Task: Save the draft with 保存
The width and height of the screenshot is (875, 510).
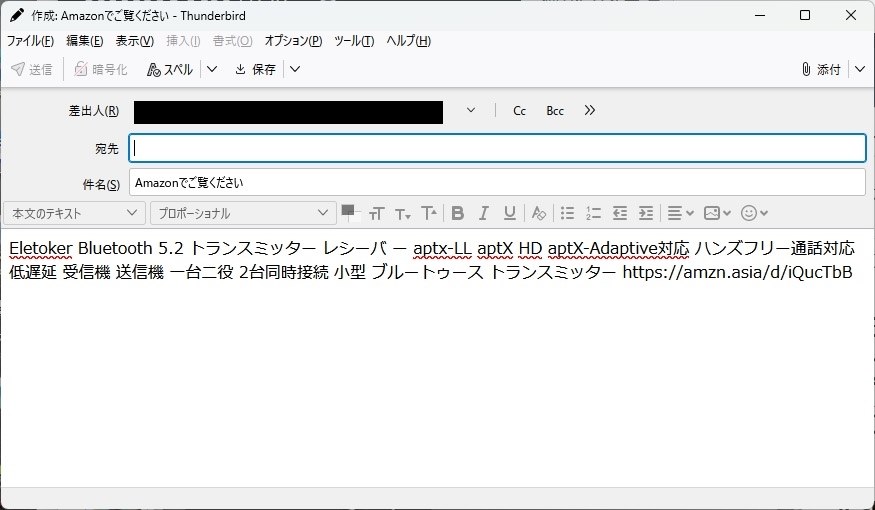Action: (x=256, y=69)
